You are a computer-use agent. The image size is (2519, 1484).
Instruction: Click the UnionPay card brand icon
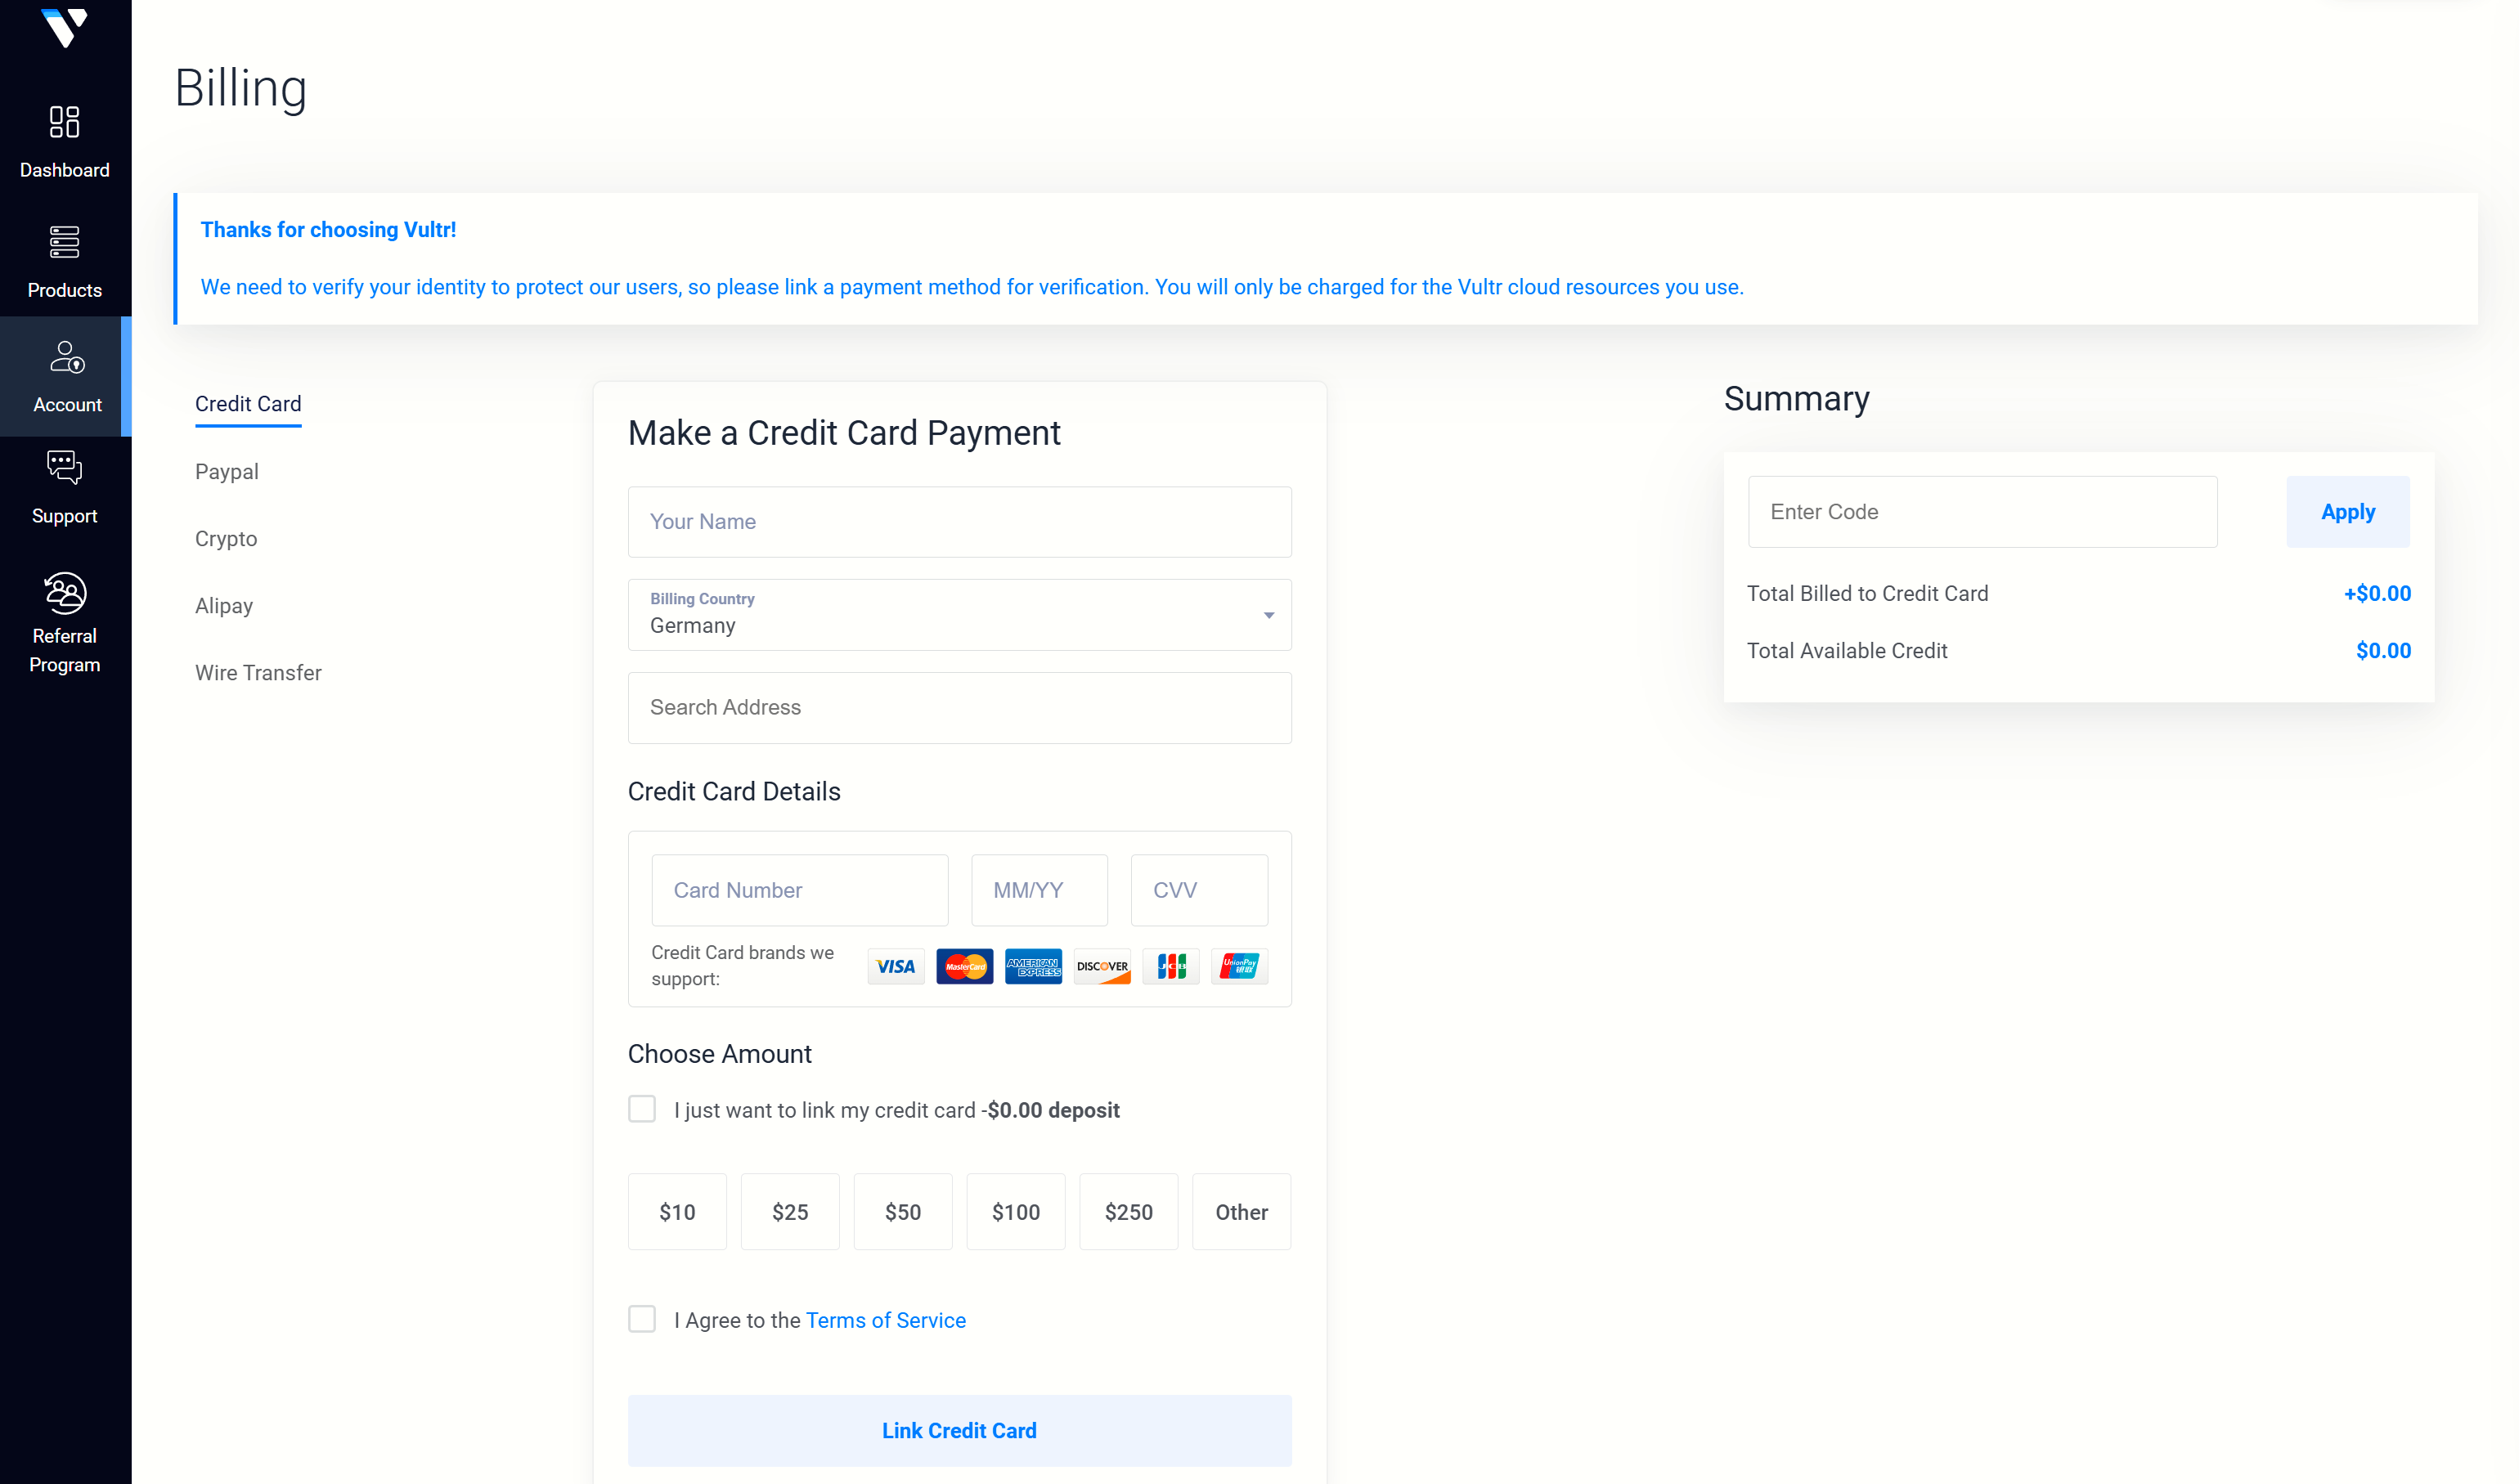point(1239,967)
